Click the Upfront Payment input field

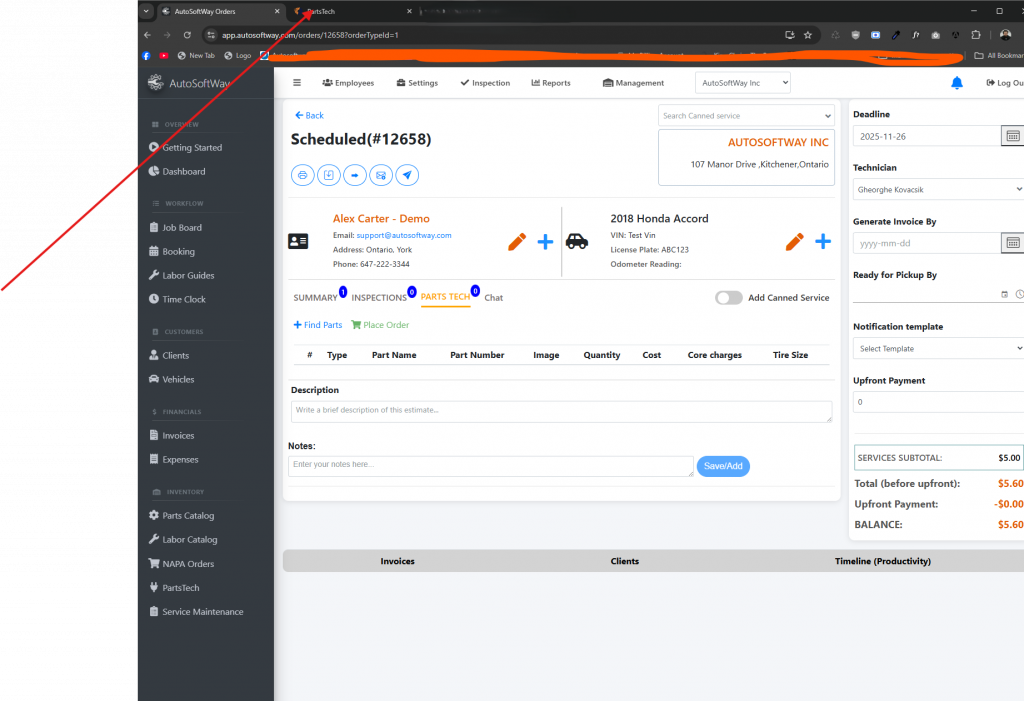click(x=937, y=402)
